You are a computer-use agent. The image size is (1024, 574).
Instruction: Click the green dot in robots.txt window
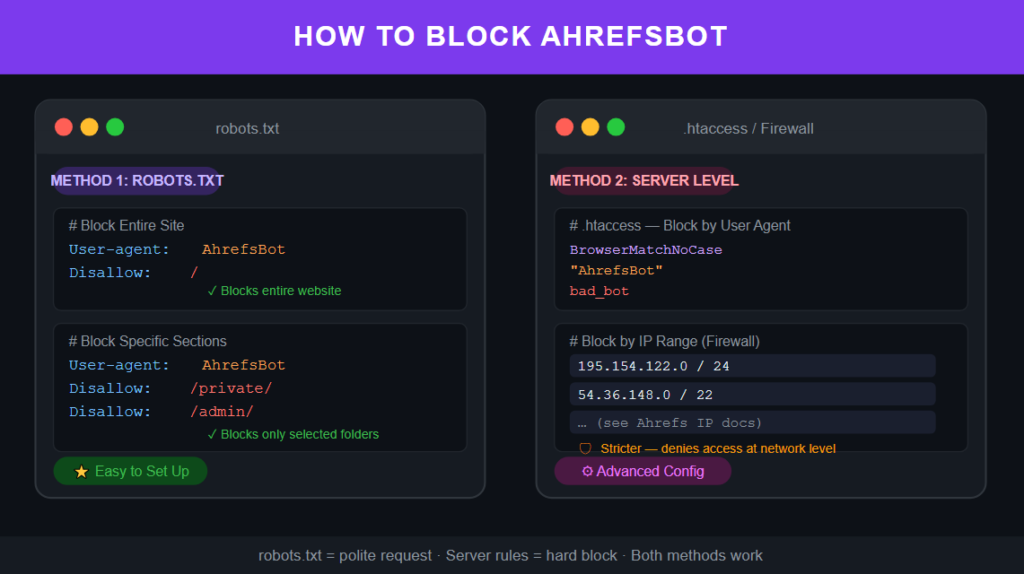point(115,127)
